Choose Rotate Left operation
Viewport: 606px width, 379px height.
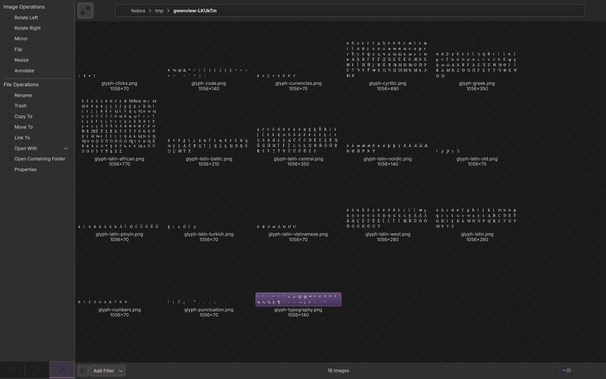pyautogui.click(x=26, y=18)
